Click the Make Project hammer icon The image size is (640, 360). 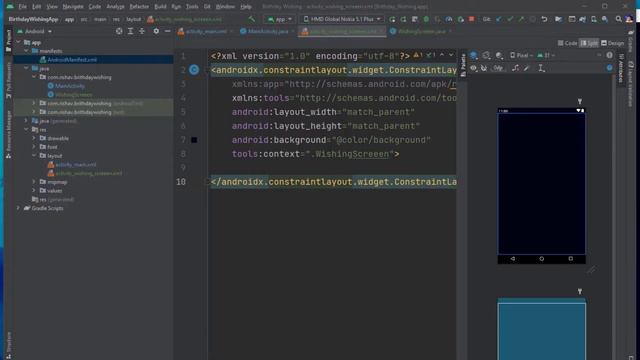(252, 19)
